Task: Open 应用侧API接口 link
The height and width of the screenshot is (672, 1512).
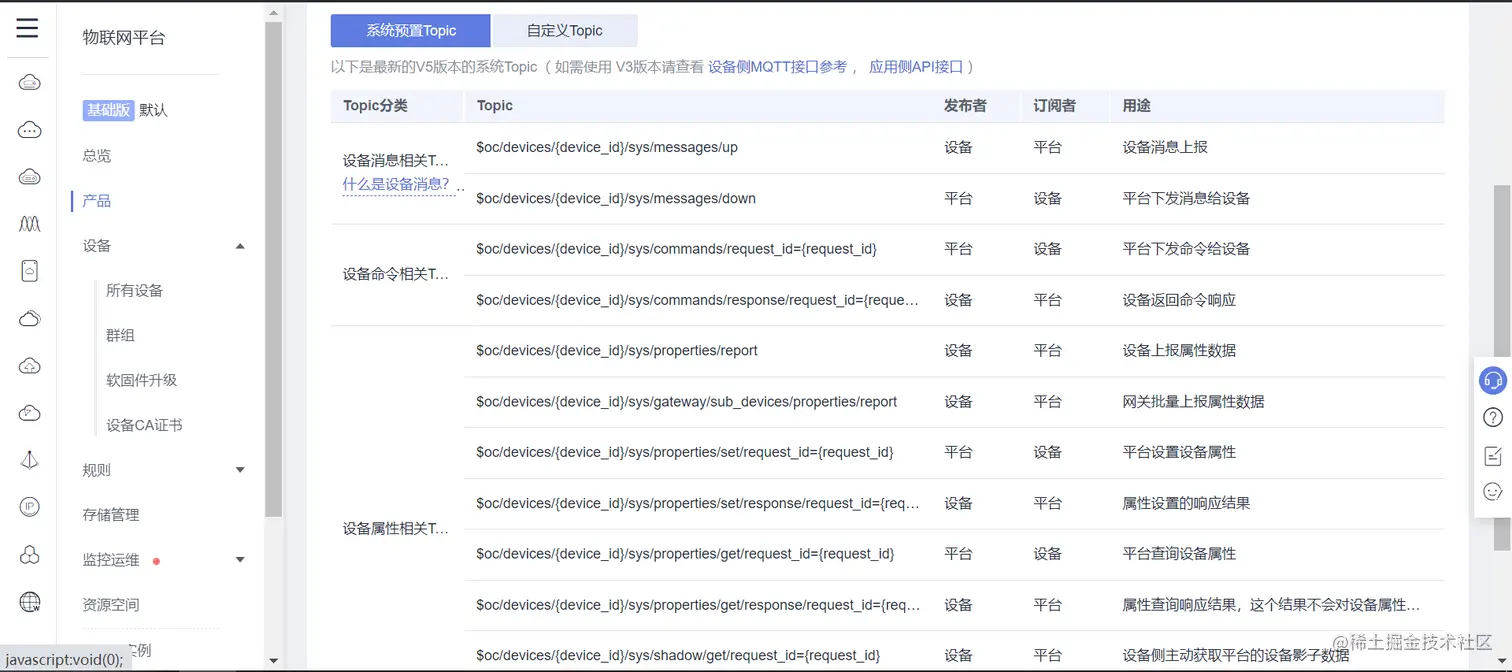Action: (x=916, y=67)
